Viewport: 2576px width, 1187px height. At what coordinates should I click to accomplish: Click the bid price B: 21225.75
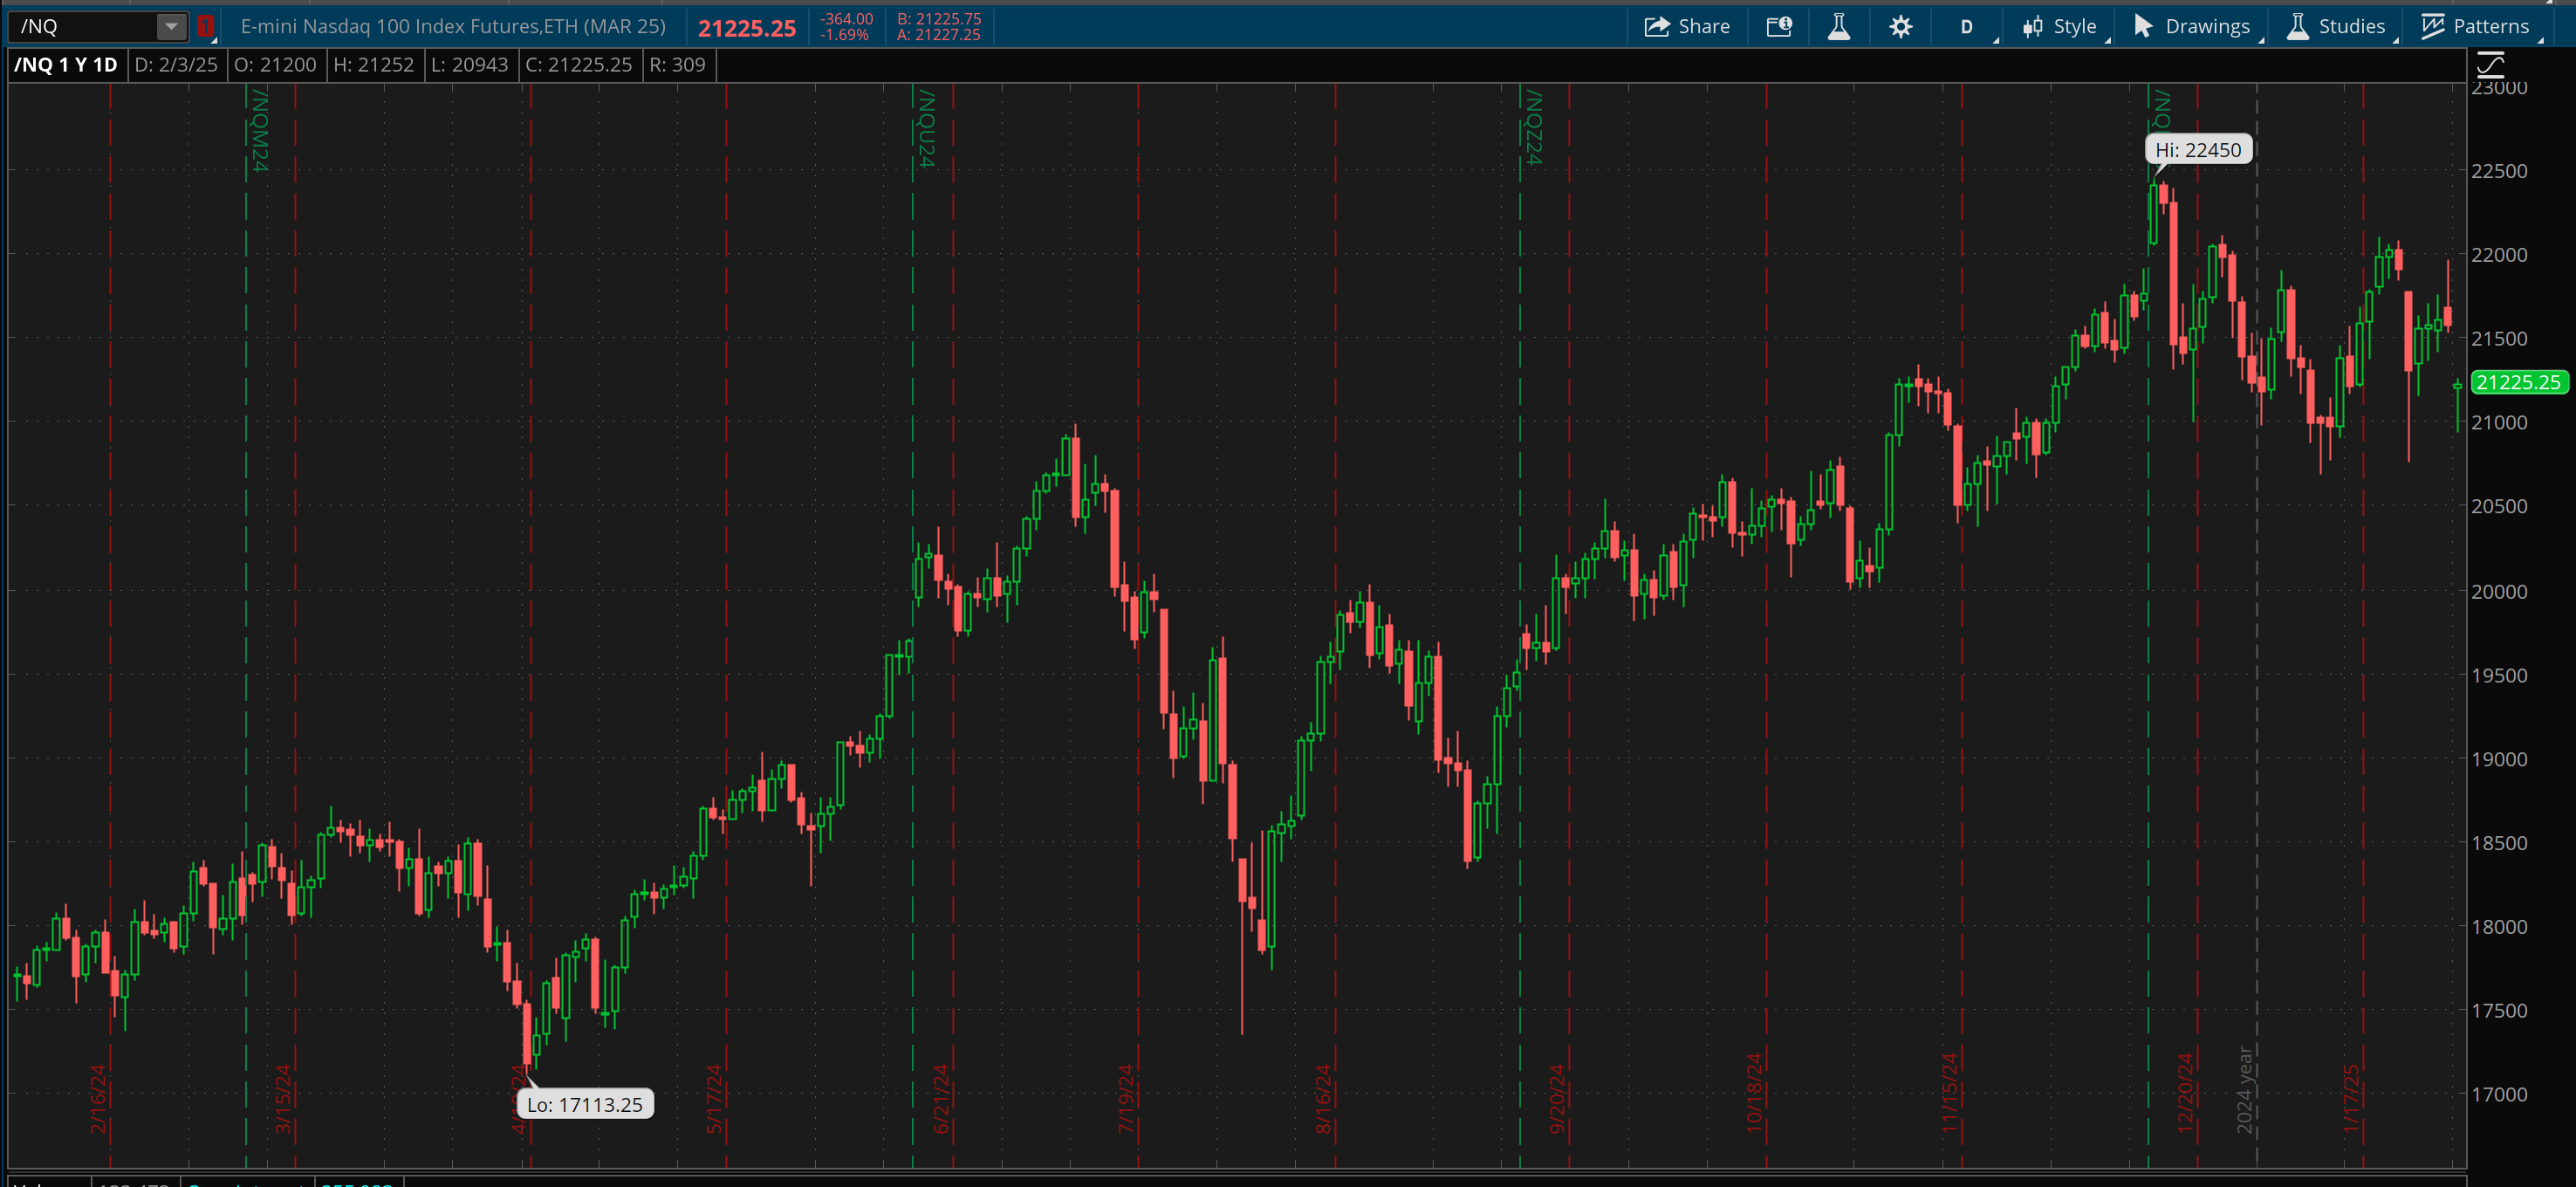[939, 19]
